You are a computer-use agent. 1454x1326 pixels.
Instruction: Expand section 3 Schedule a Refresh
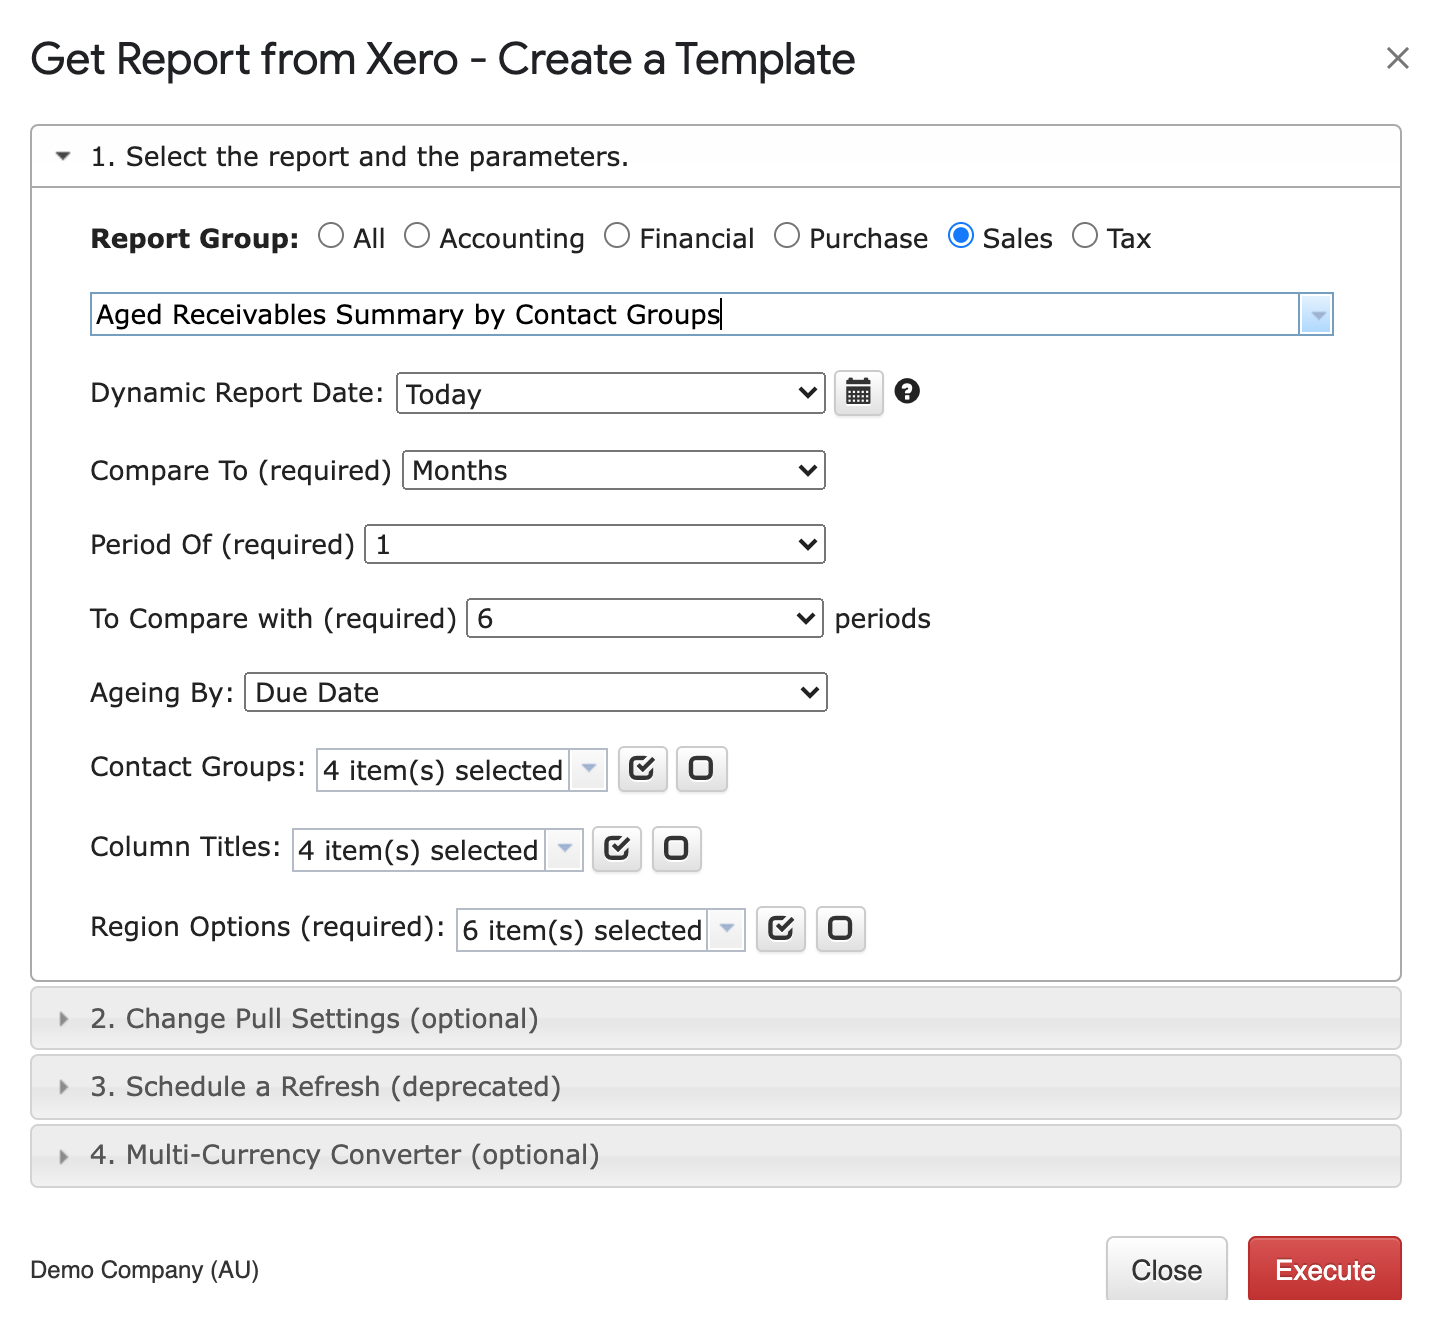pyautogui.click(x=716, y=1086)
